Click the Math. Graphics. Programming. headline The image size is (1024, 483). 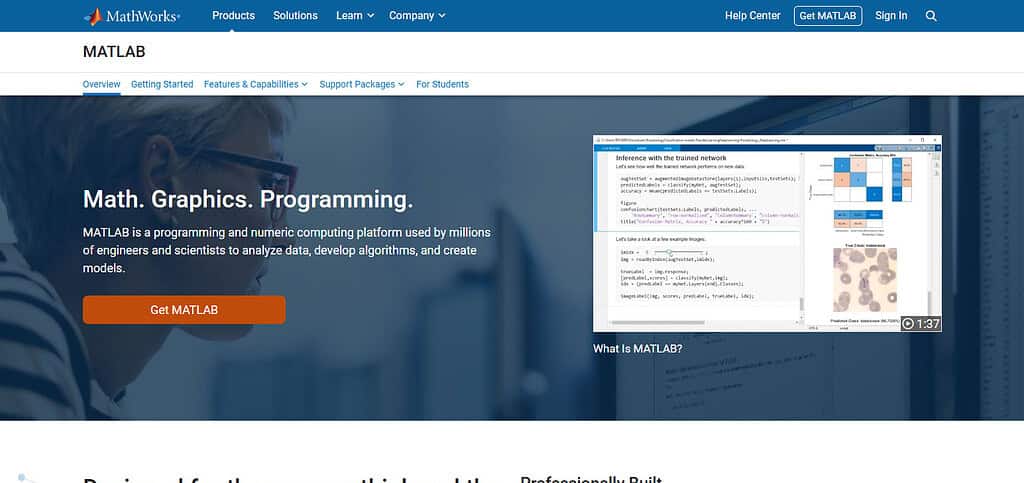[x=248, y=200]
